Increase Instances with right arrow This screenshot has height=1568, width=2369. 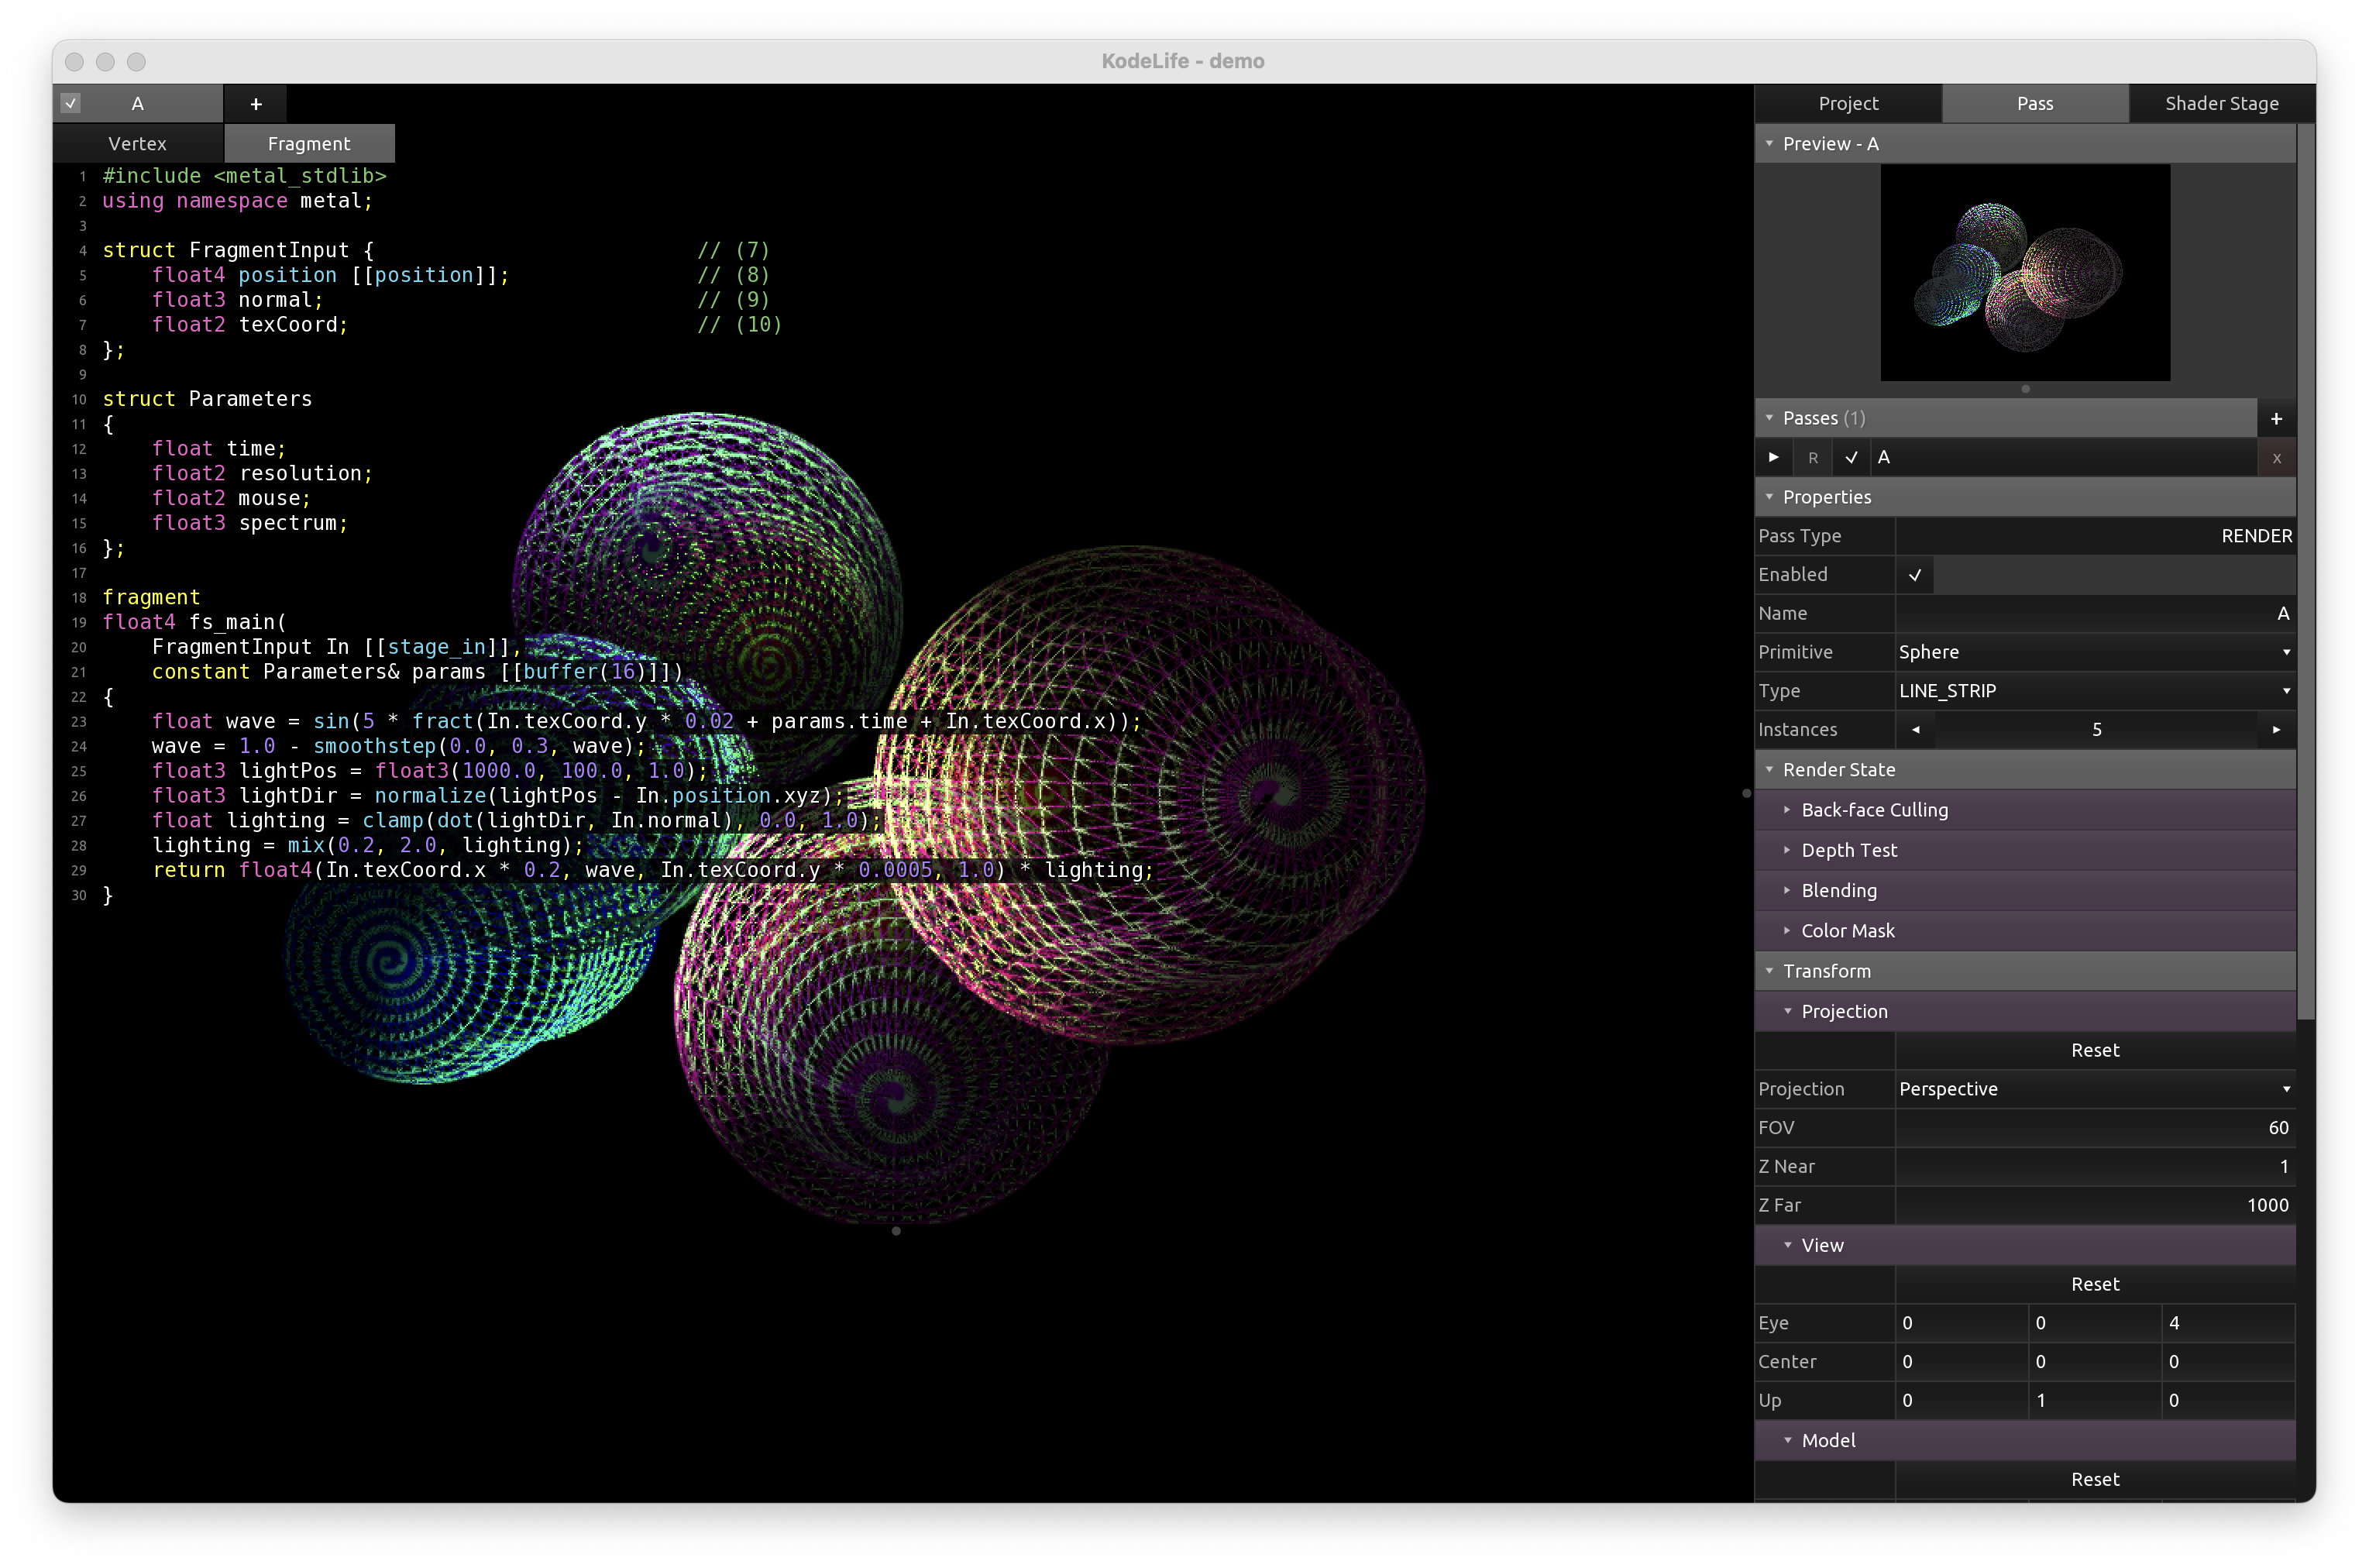pos(2277,730)
